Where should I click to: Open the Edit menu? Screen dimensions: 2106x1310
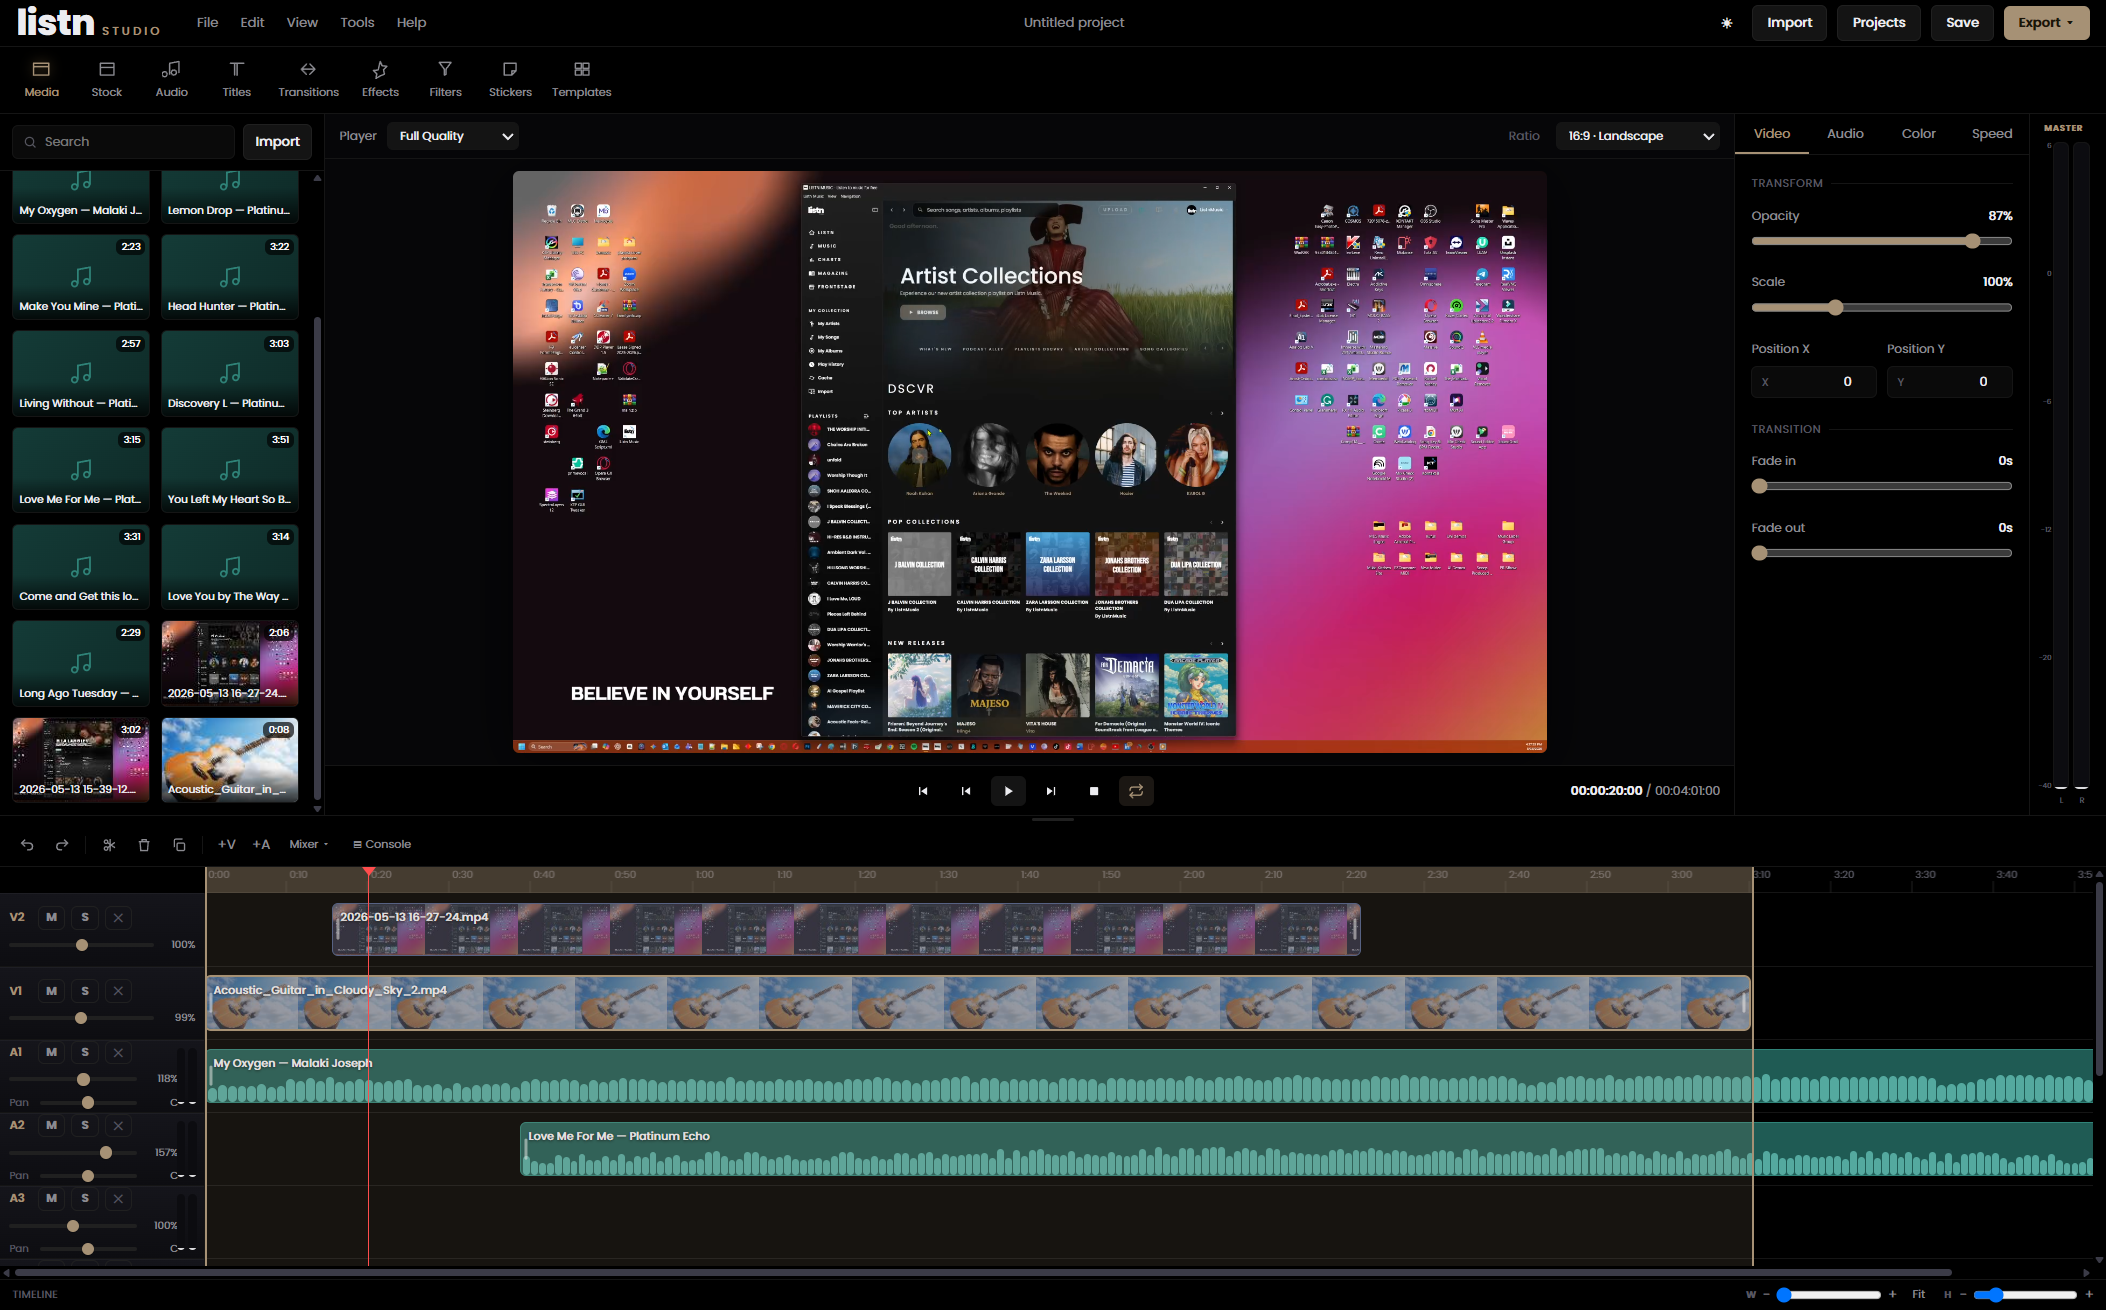pyautogui.click(x=252, y=22)
